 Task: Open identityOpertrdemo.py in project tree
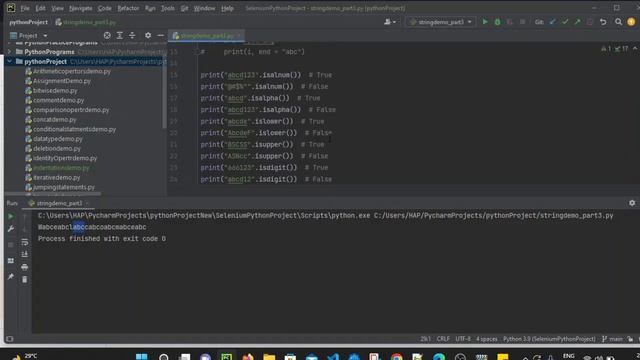[x=65, y=158]
